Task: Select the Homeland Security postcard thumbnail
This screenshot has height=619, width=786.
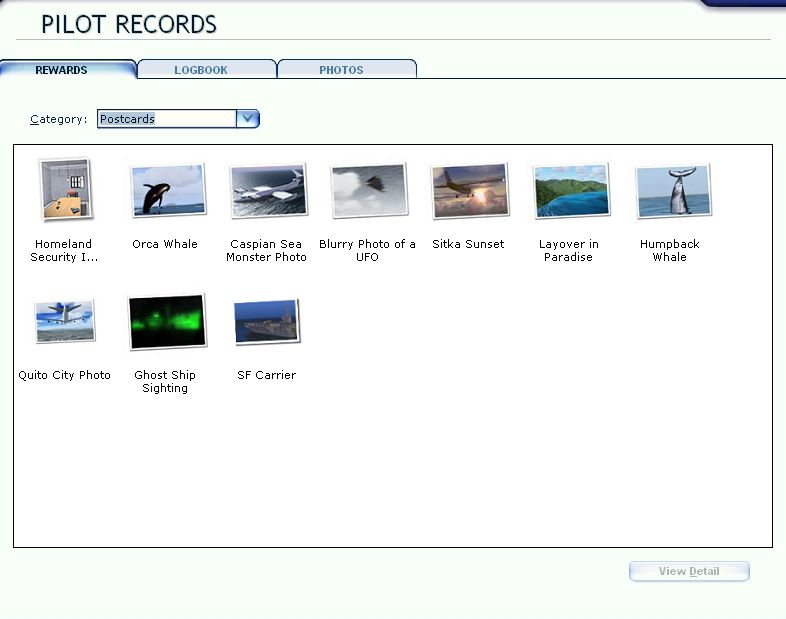Action: pos(65,189)
